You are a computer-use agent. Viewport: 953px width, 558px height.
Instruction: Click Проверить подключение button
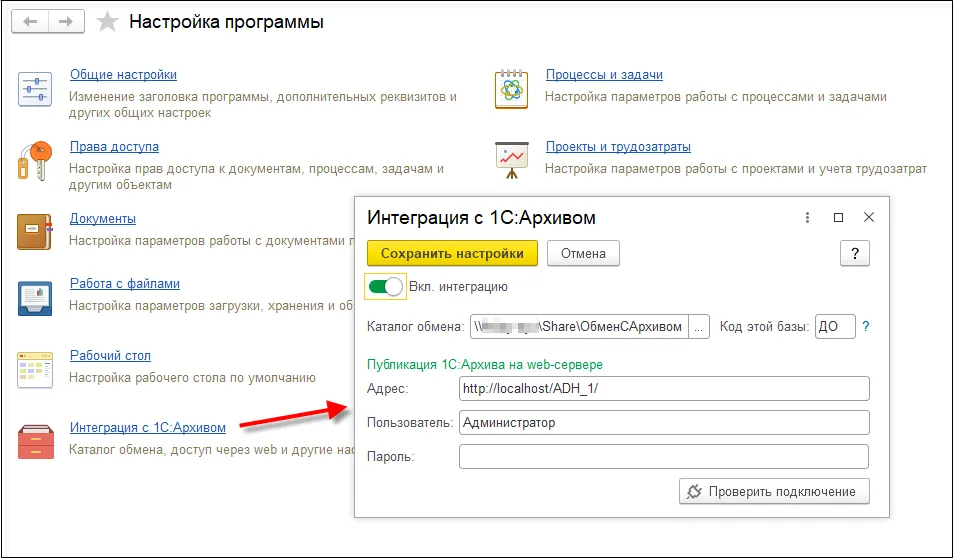pyautogui.click(x=774, y=492)
